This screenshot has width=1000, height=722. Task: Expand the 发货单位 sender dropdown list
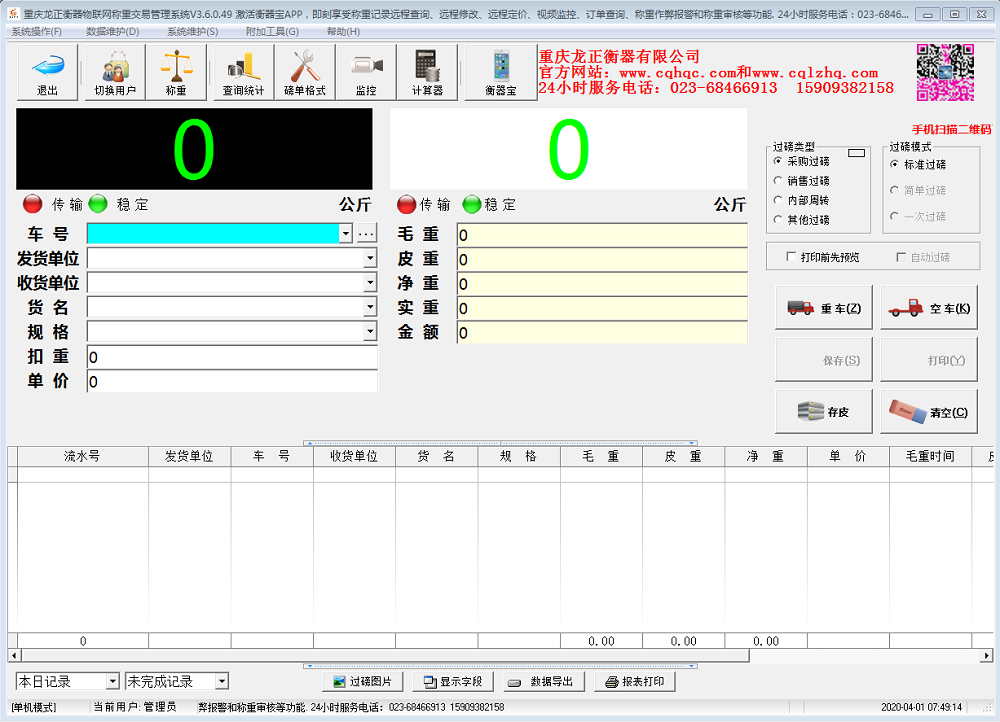[372, 258]
